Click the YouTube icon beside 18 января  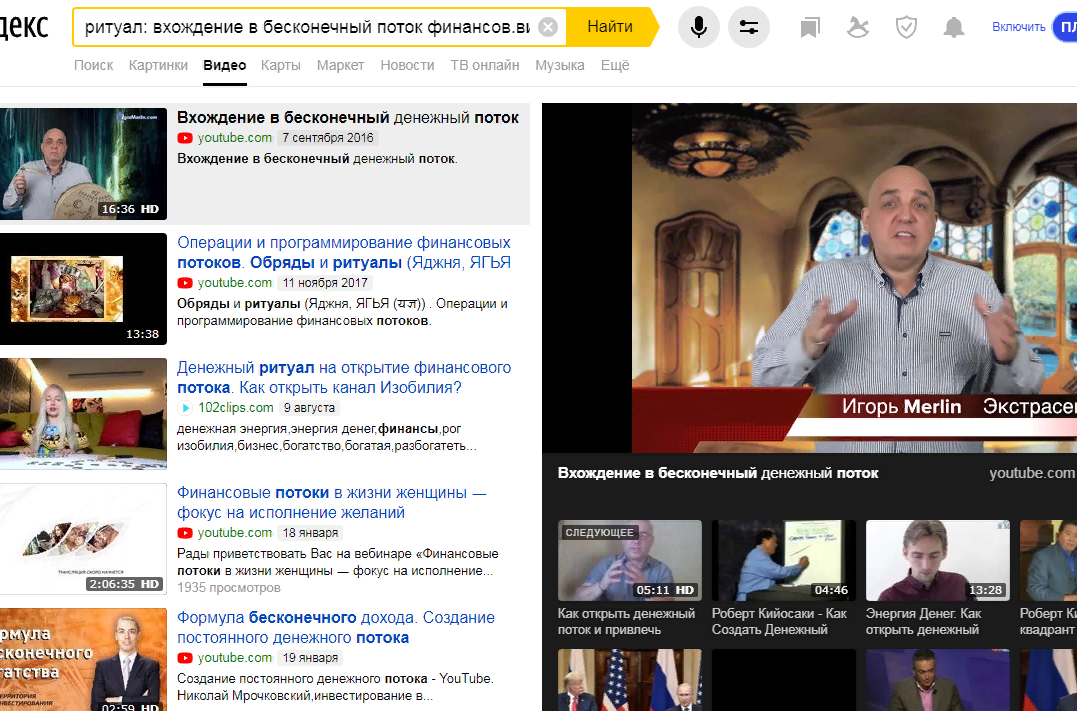point(185,533)
